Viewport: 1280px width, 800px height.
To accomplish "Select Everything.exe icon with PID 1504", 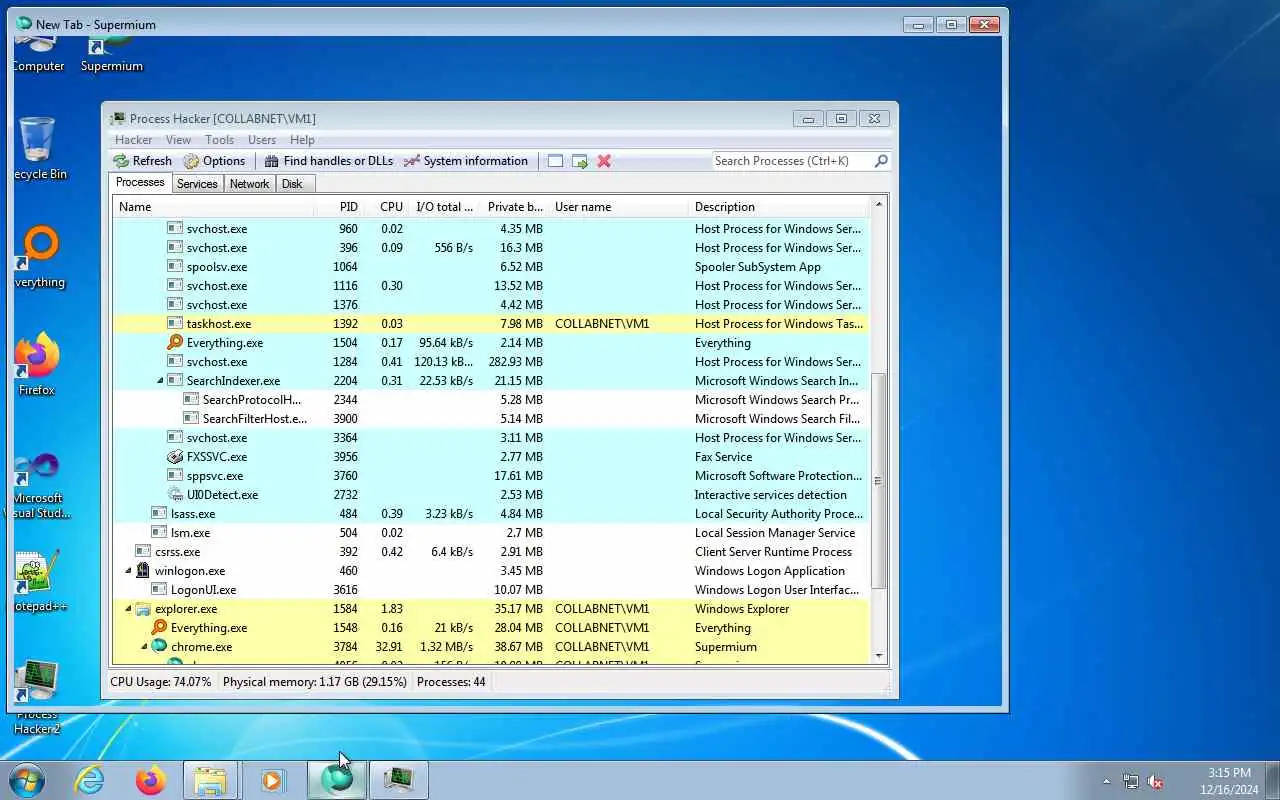I will (175, 343).
